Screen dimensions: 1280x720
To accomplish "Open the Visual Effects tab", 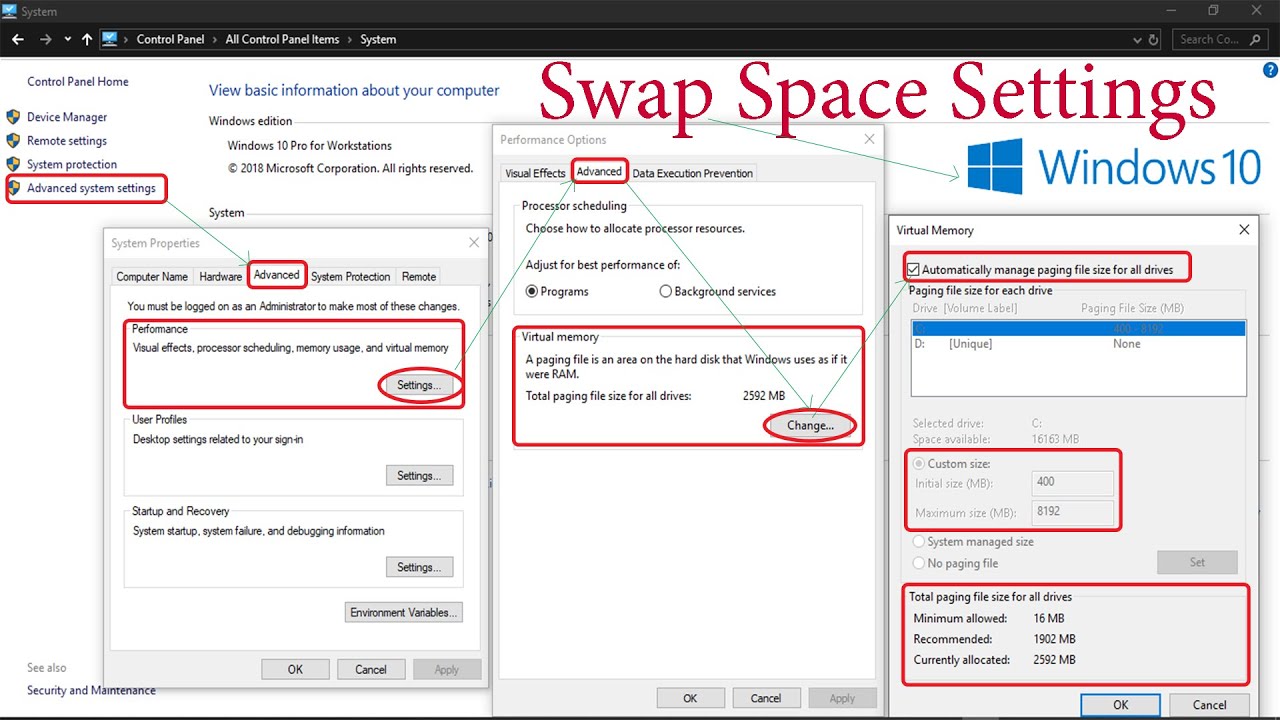I will 535,173.
